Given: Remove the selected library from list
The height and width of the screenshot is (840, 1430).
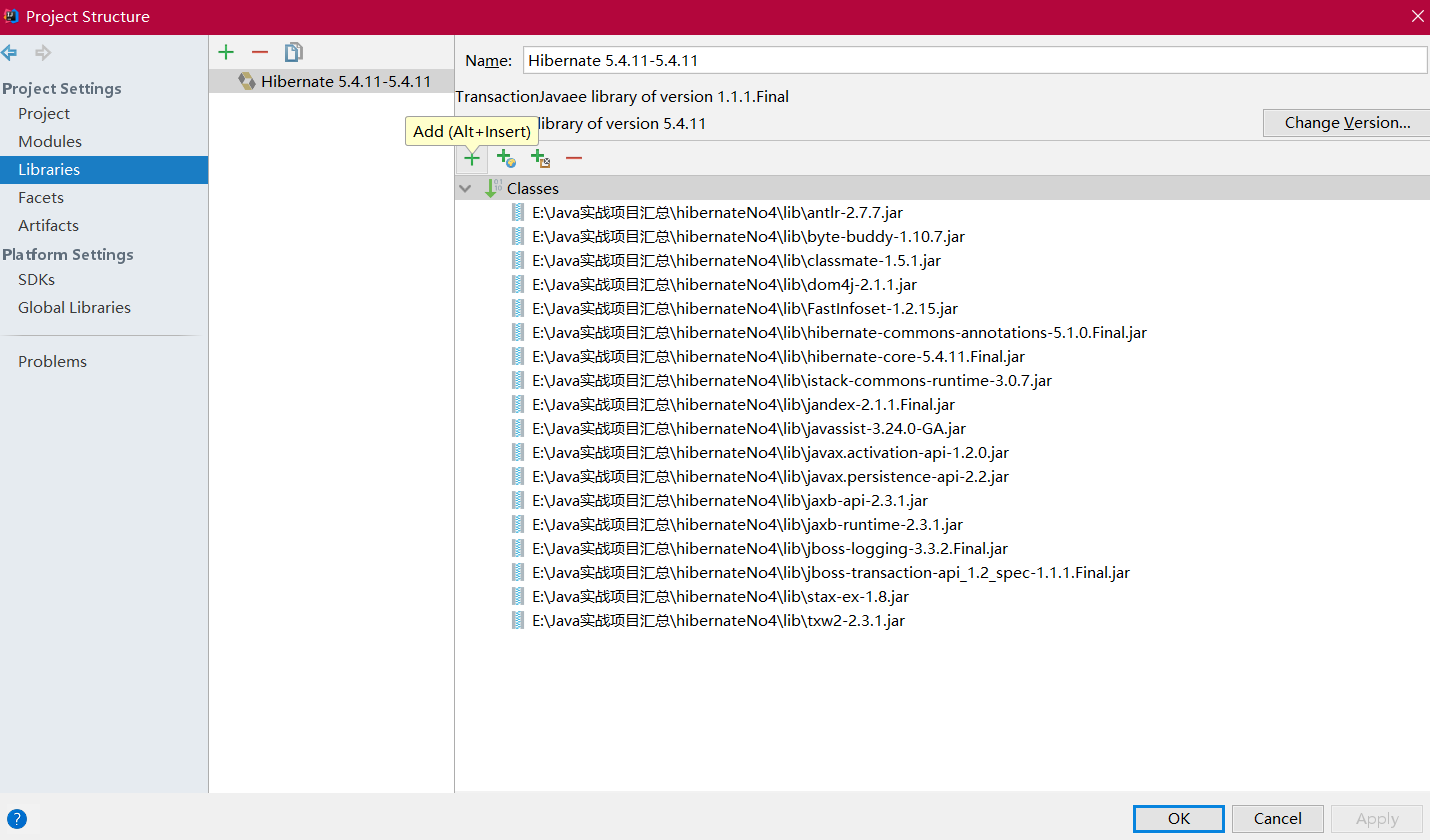Looking at the screenshot, I should tap(260, 52).
